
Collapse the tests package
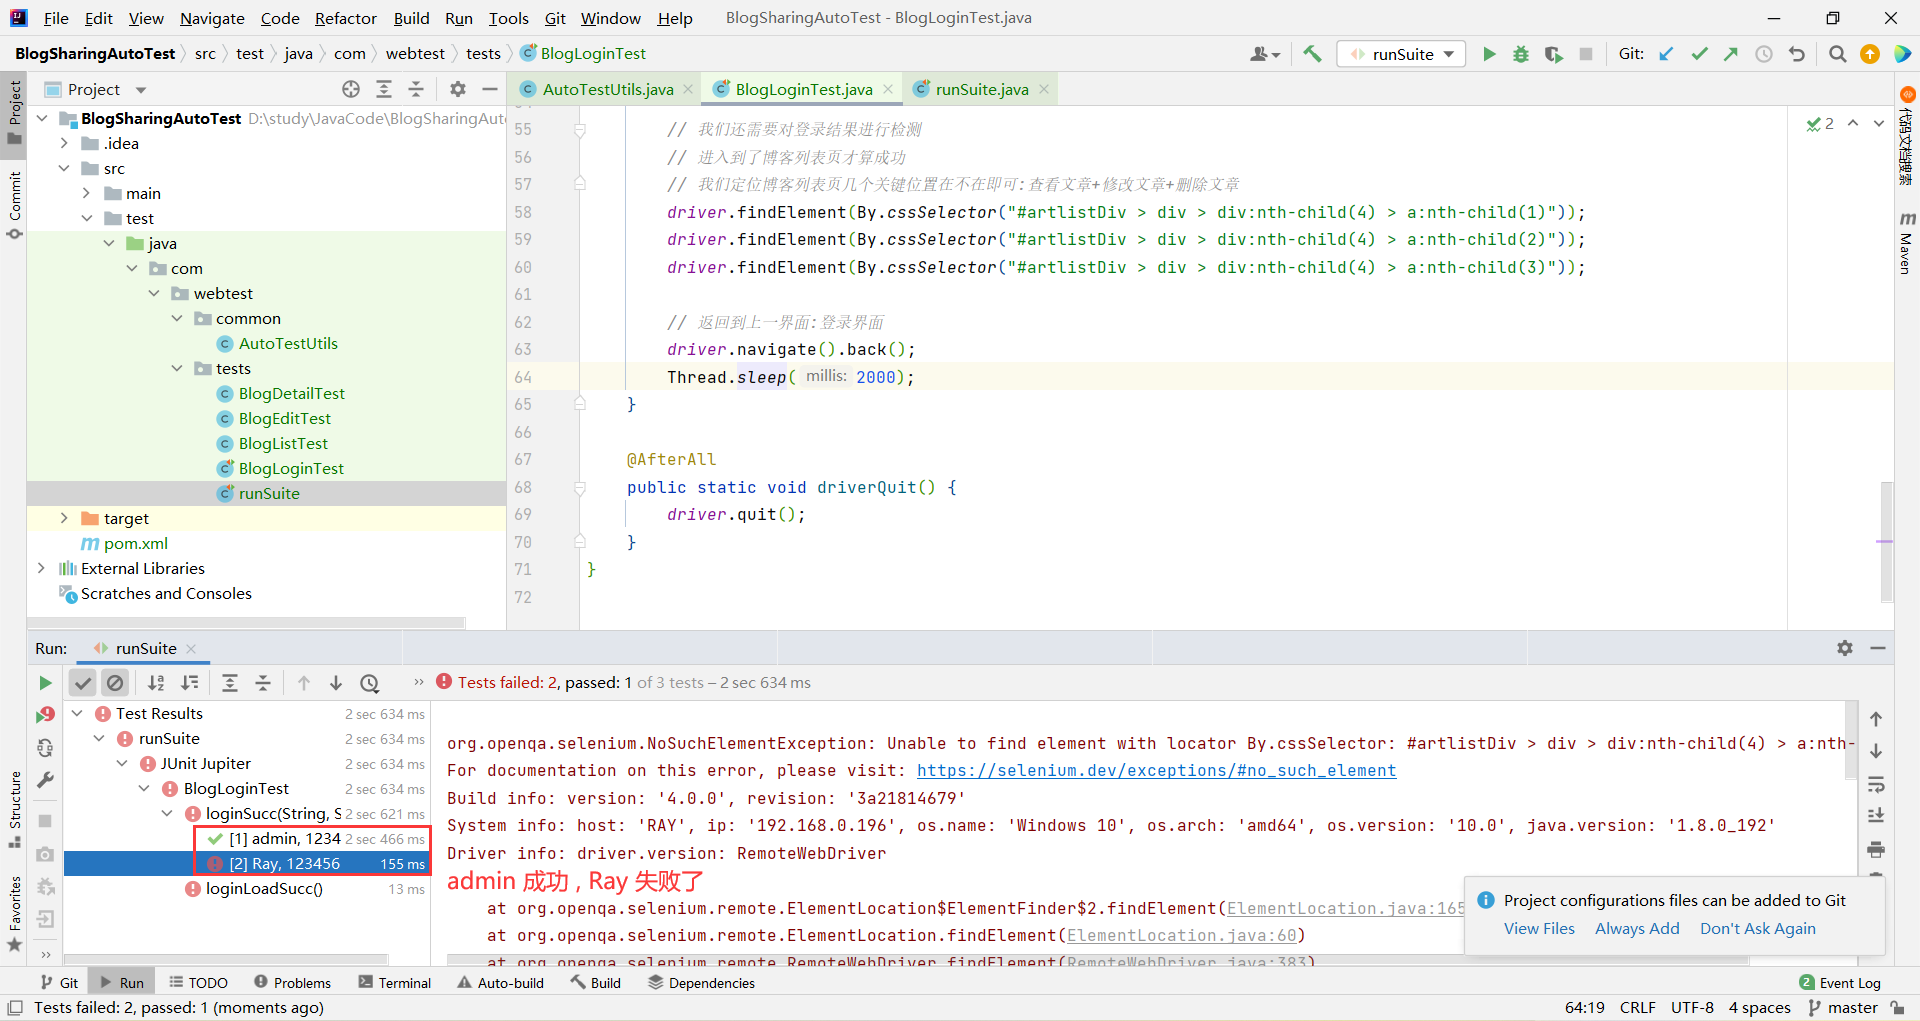click(x=177, y=368)
